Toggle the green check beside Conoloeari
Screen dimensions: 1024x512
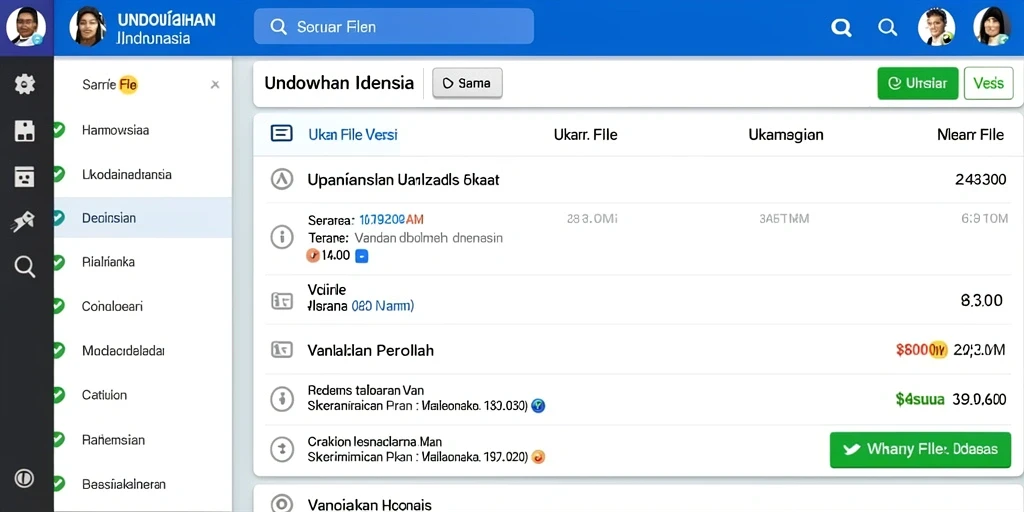[x=58, y=306]
